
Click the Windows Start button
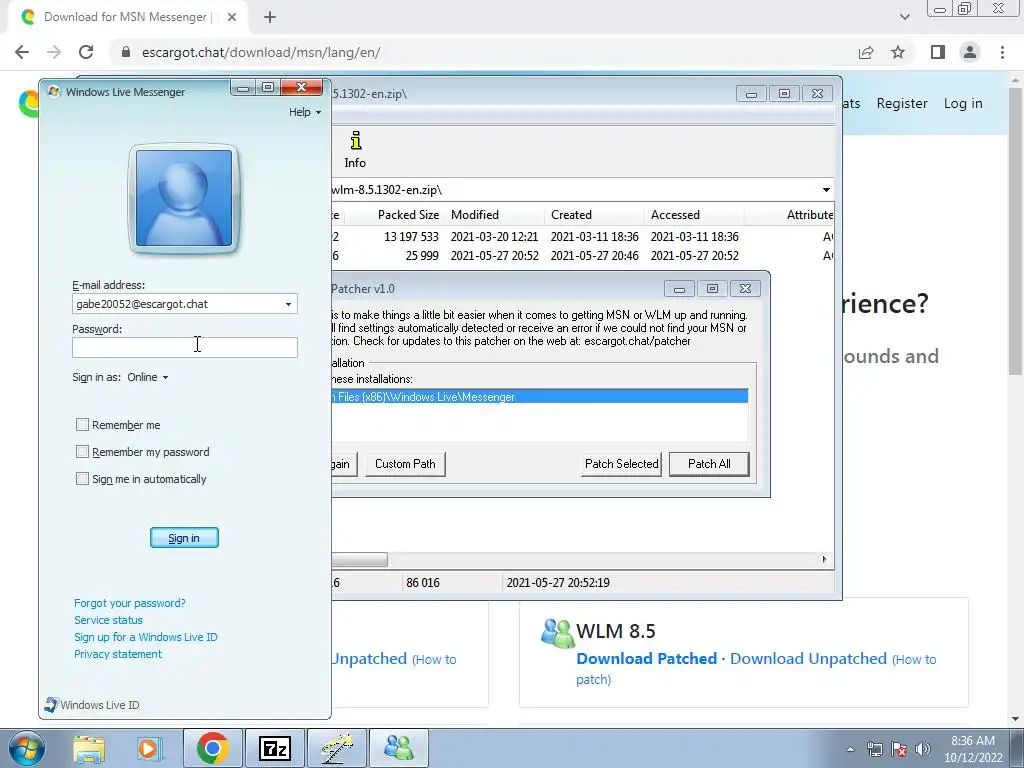click(26, 748)
